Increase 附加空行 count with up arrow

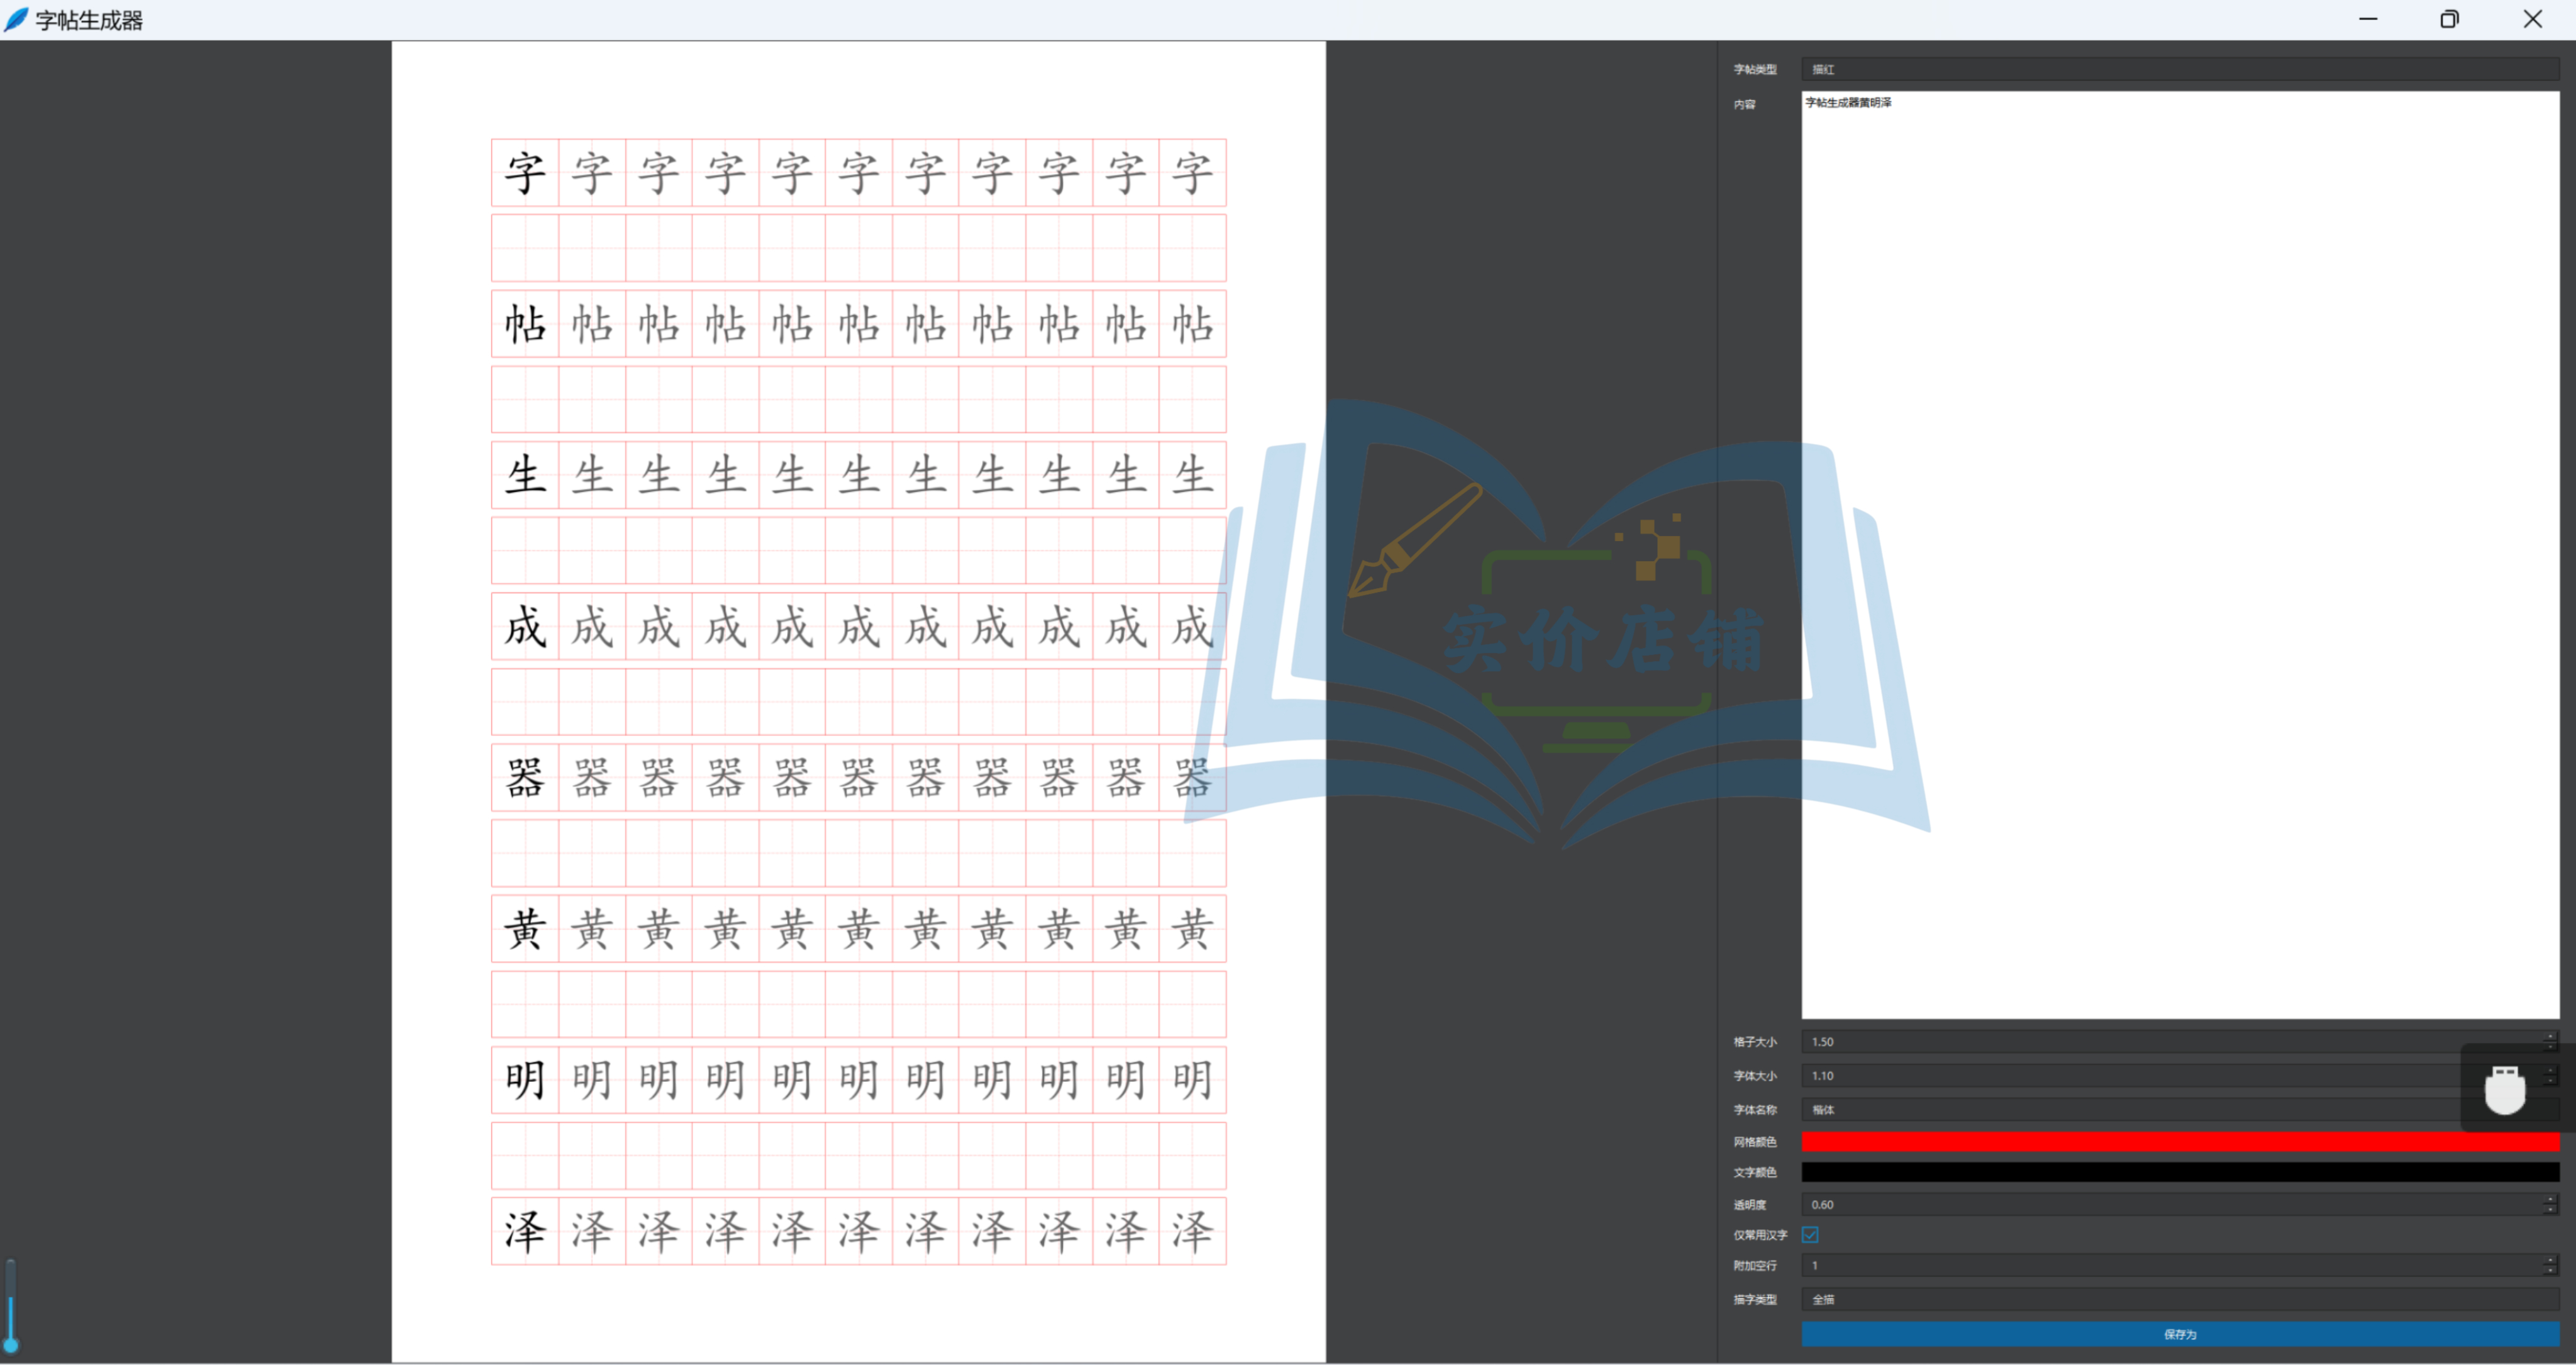2550,1260
